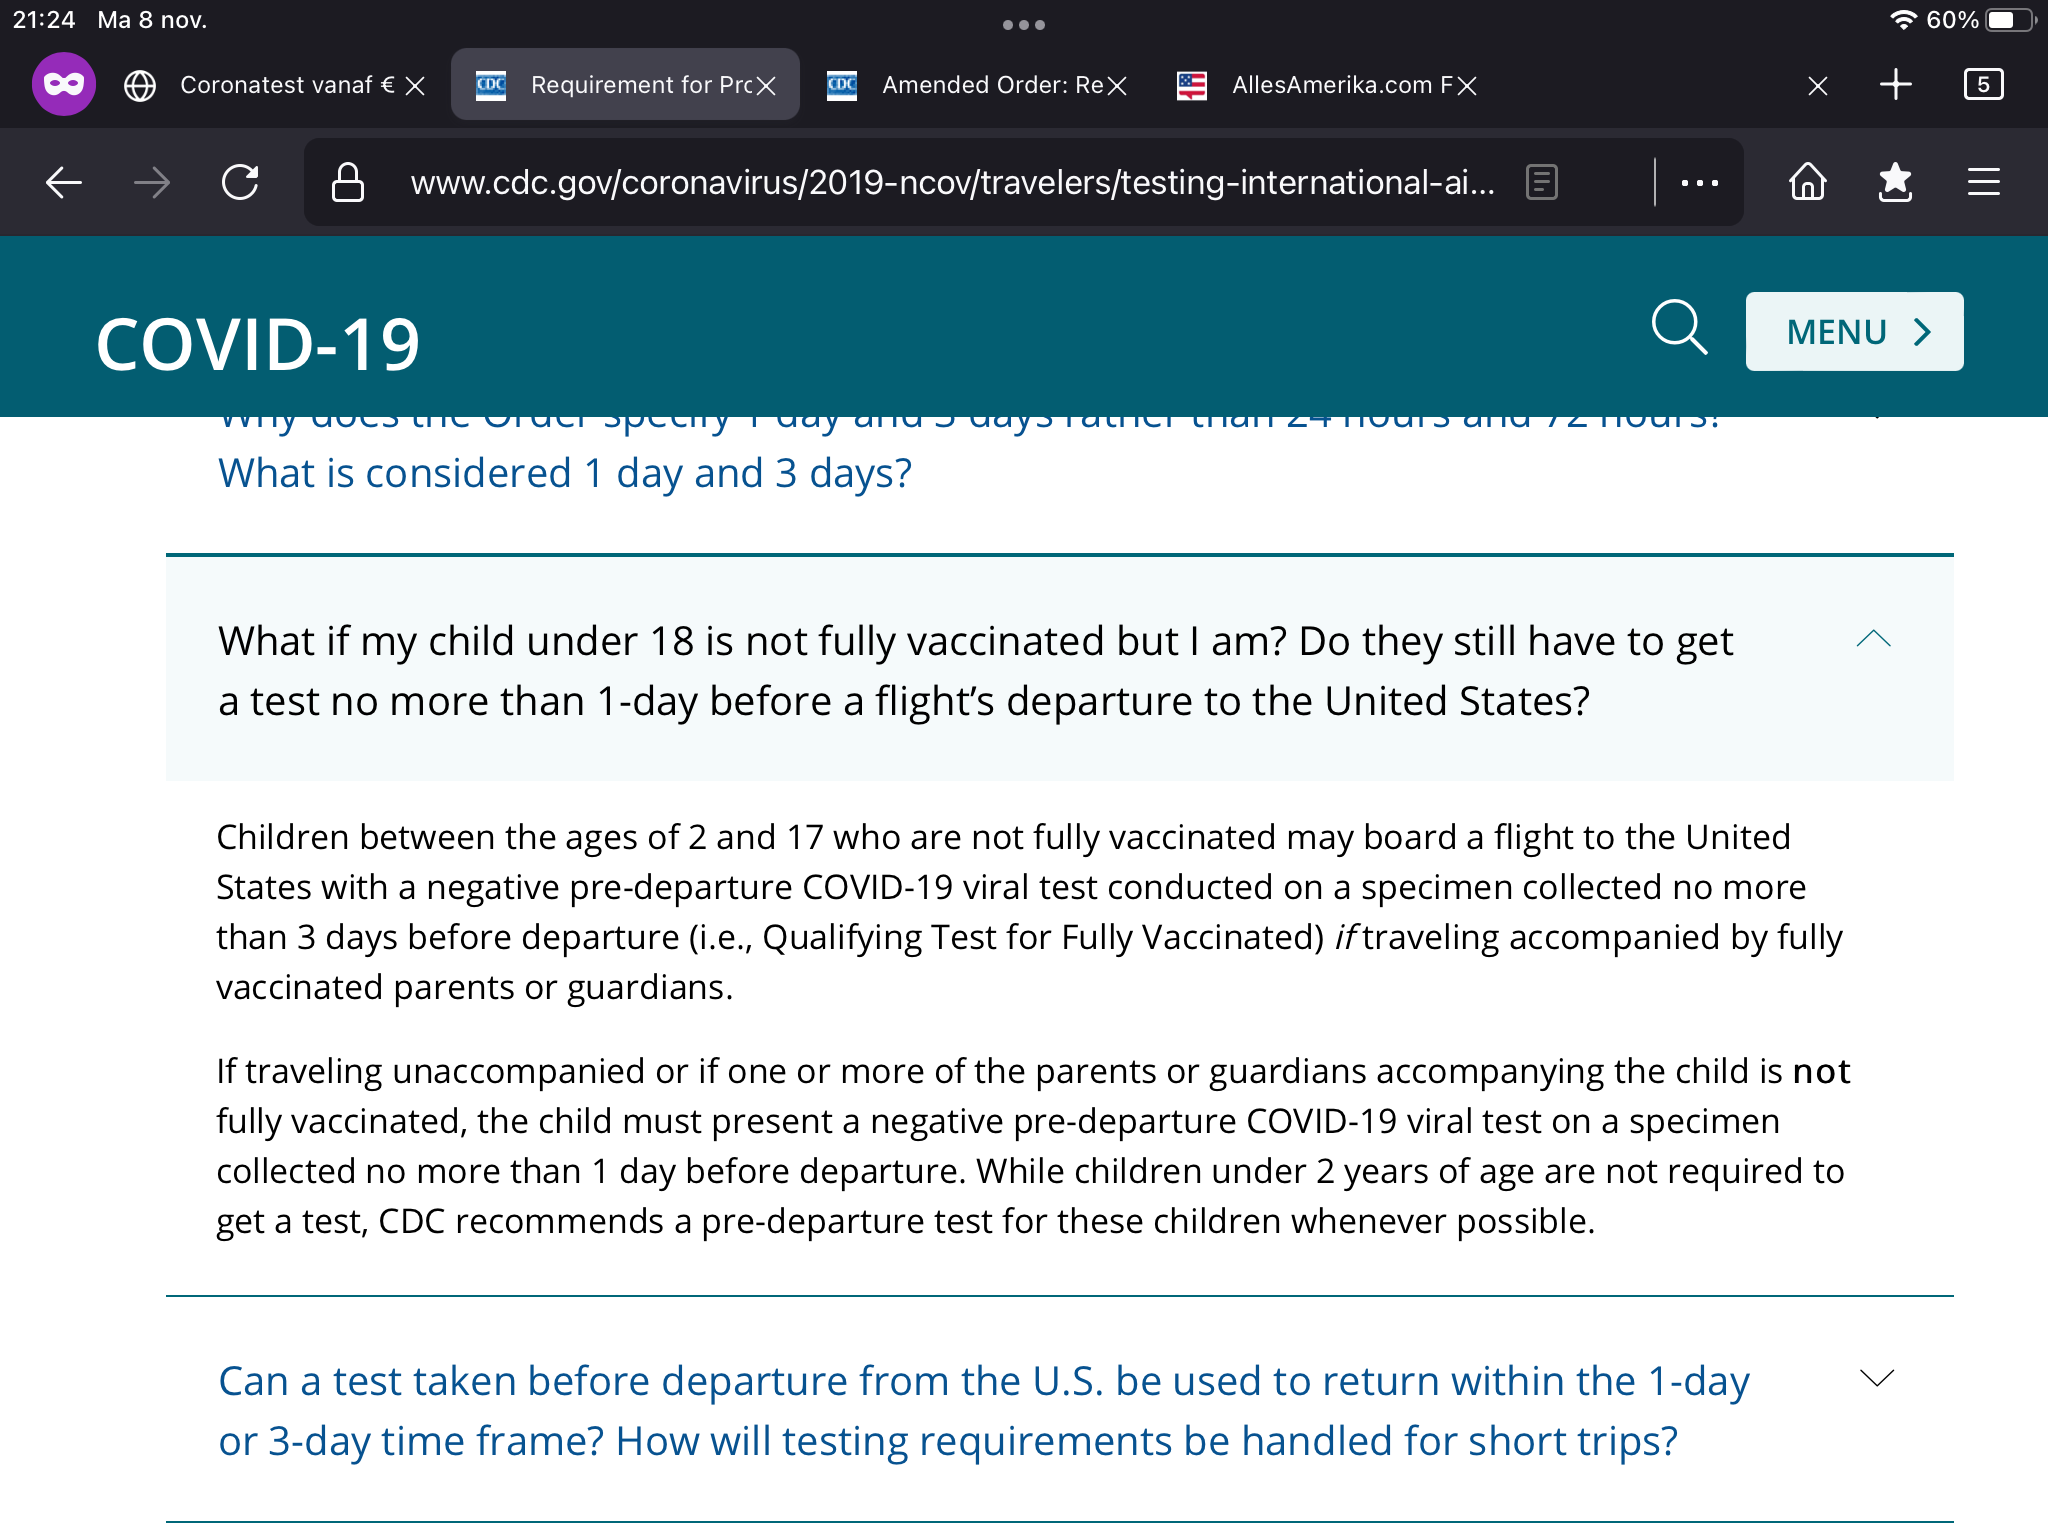
Task: Tap the private browsing mask icon
Action: click(x=64, y=84)
